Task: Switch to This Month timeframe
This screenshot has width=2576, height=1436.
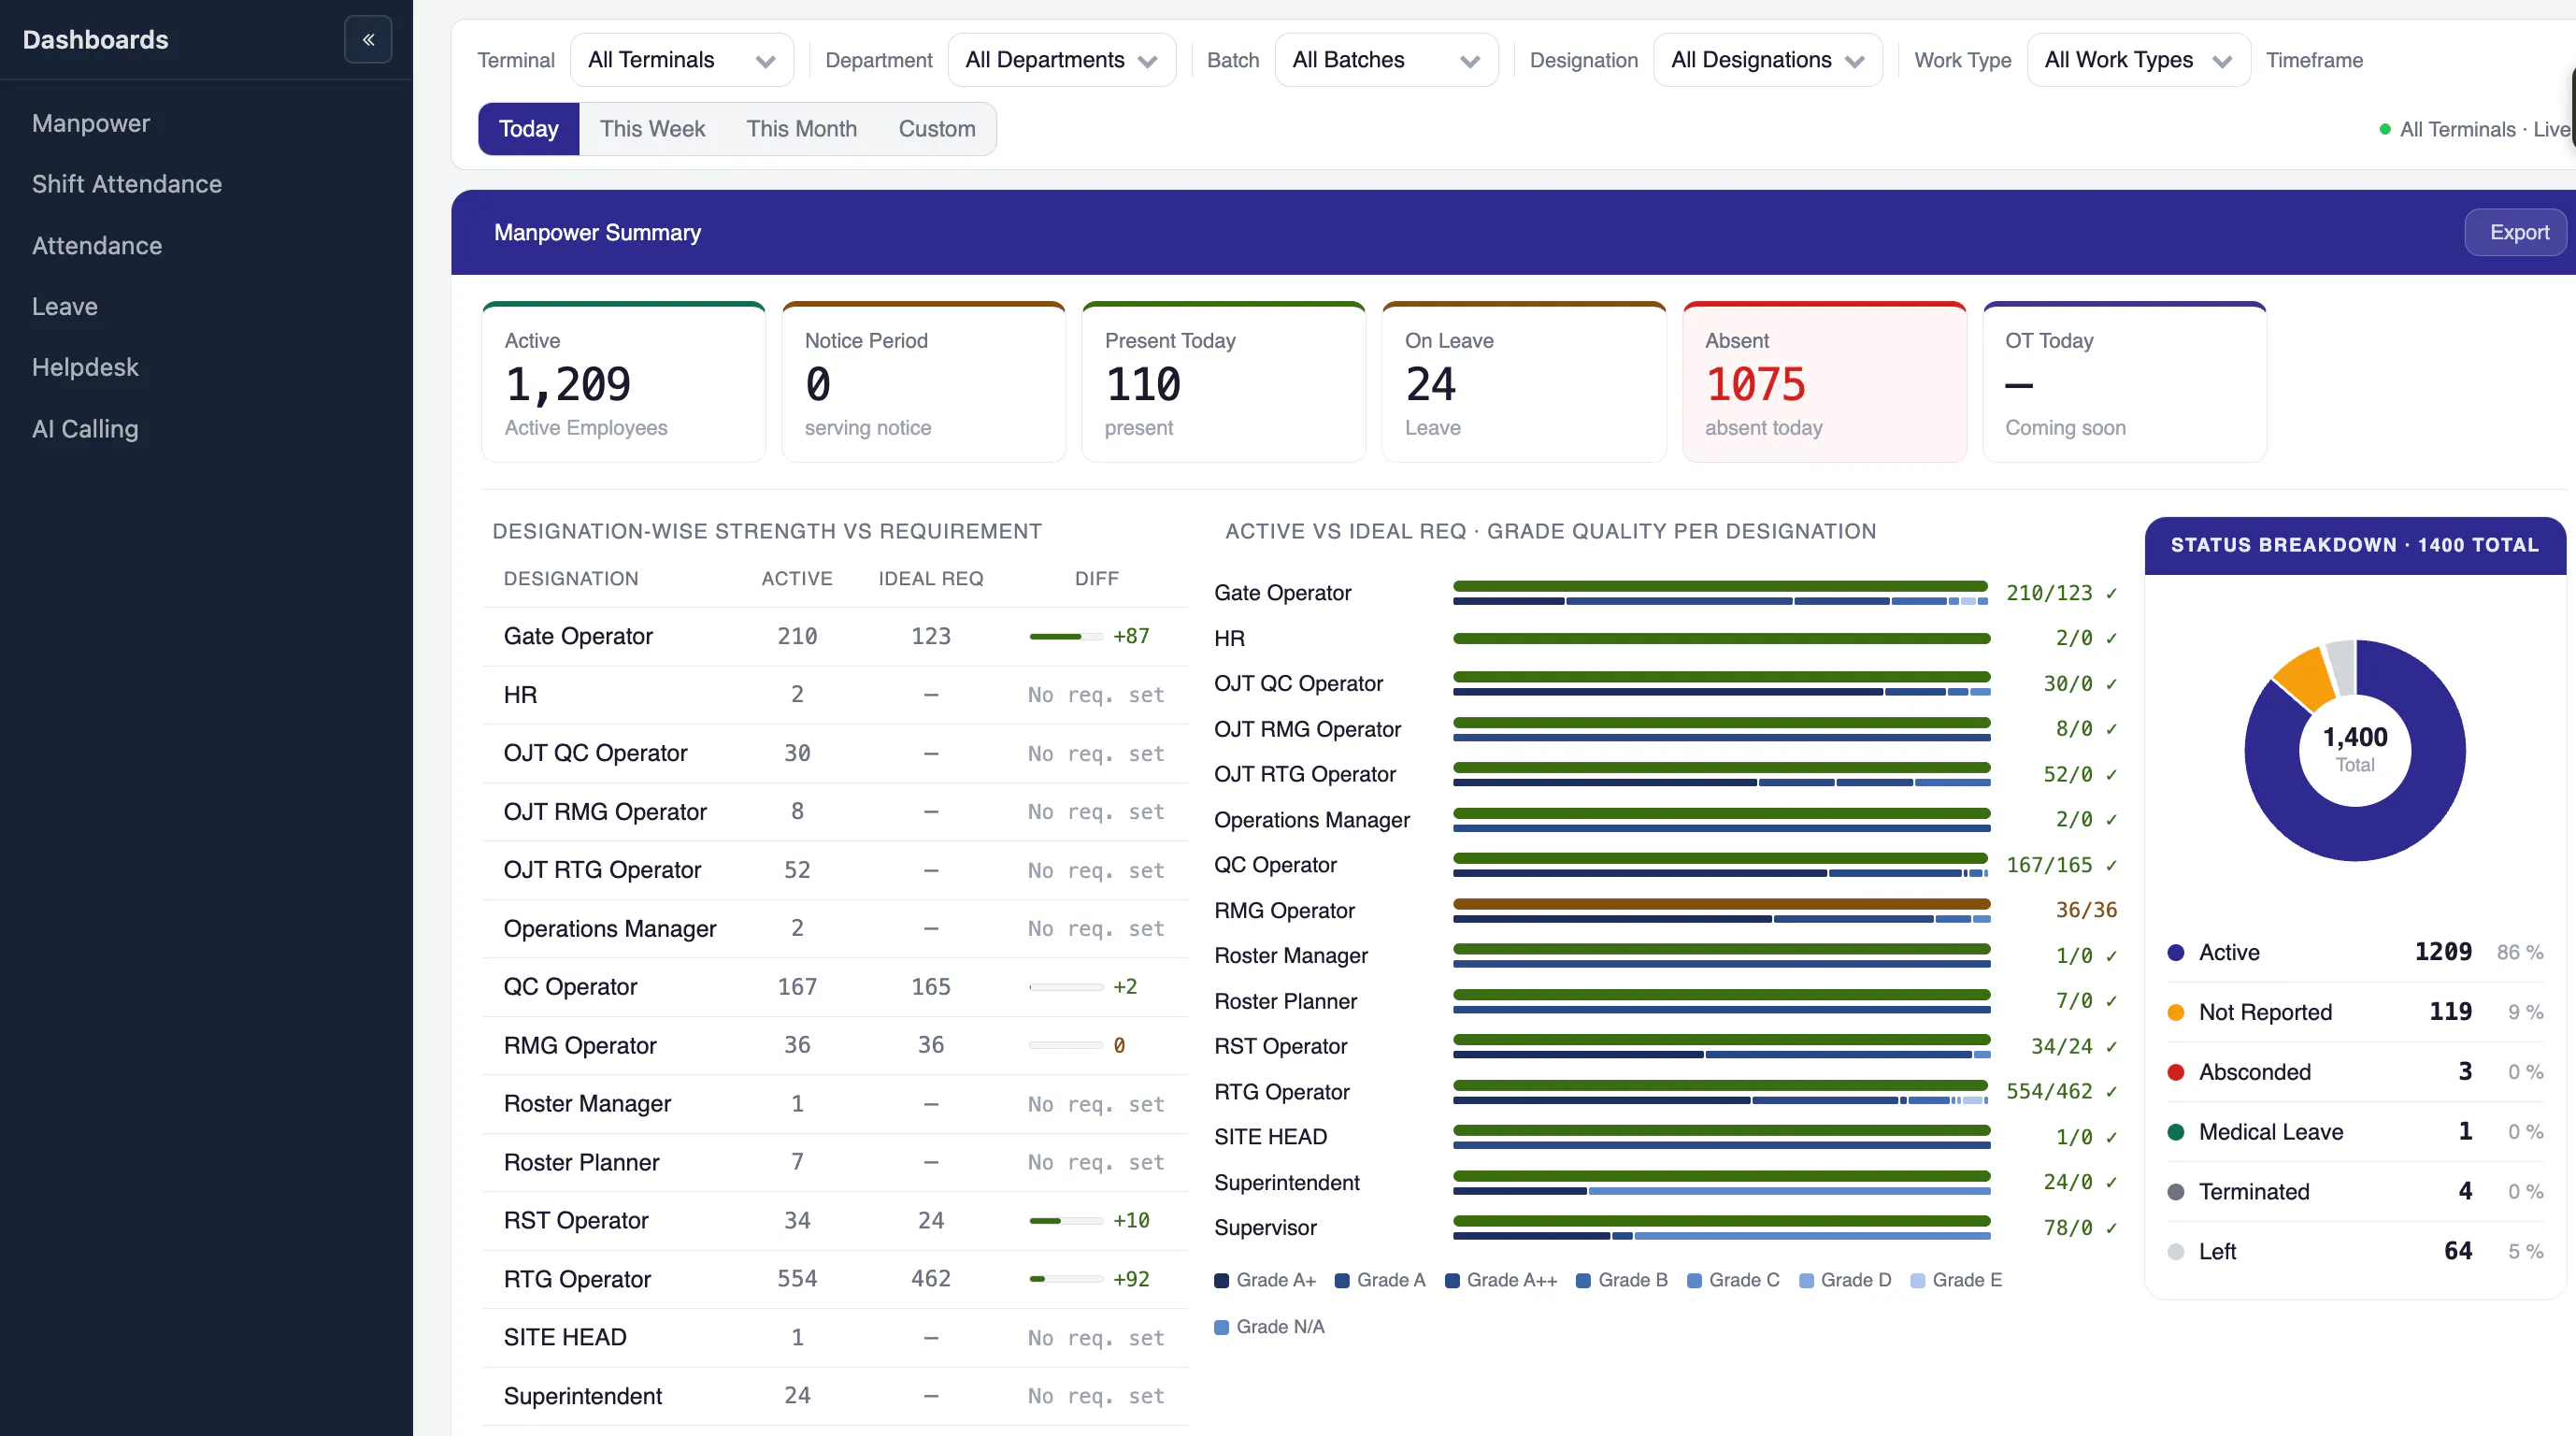Action: click(x=801, y=129)
